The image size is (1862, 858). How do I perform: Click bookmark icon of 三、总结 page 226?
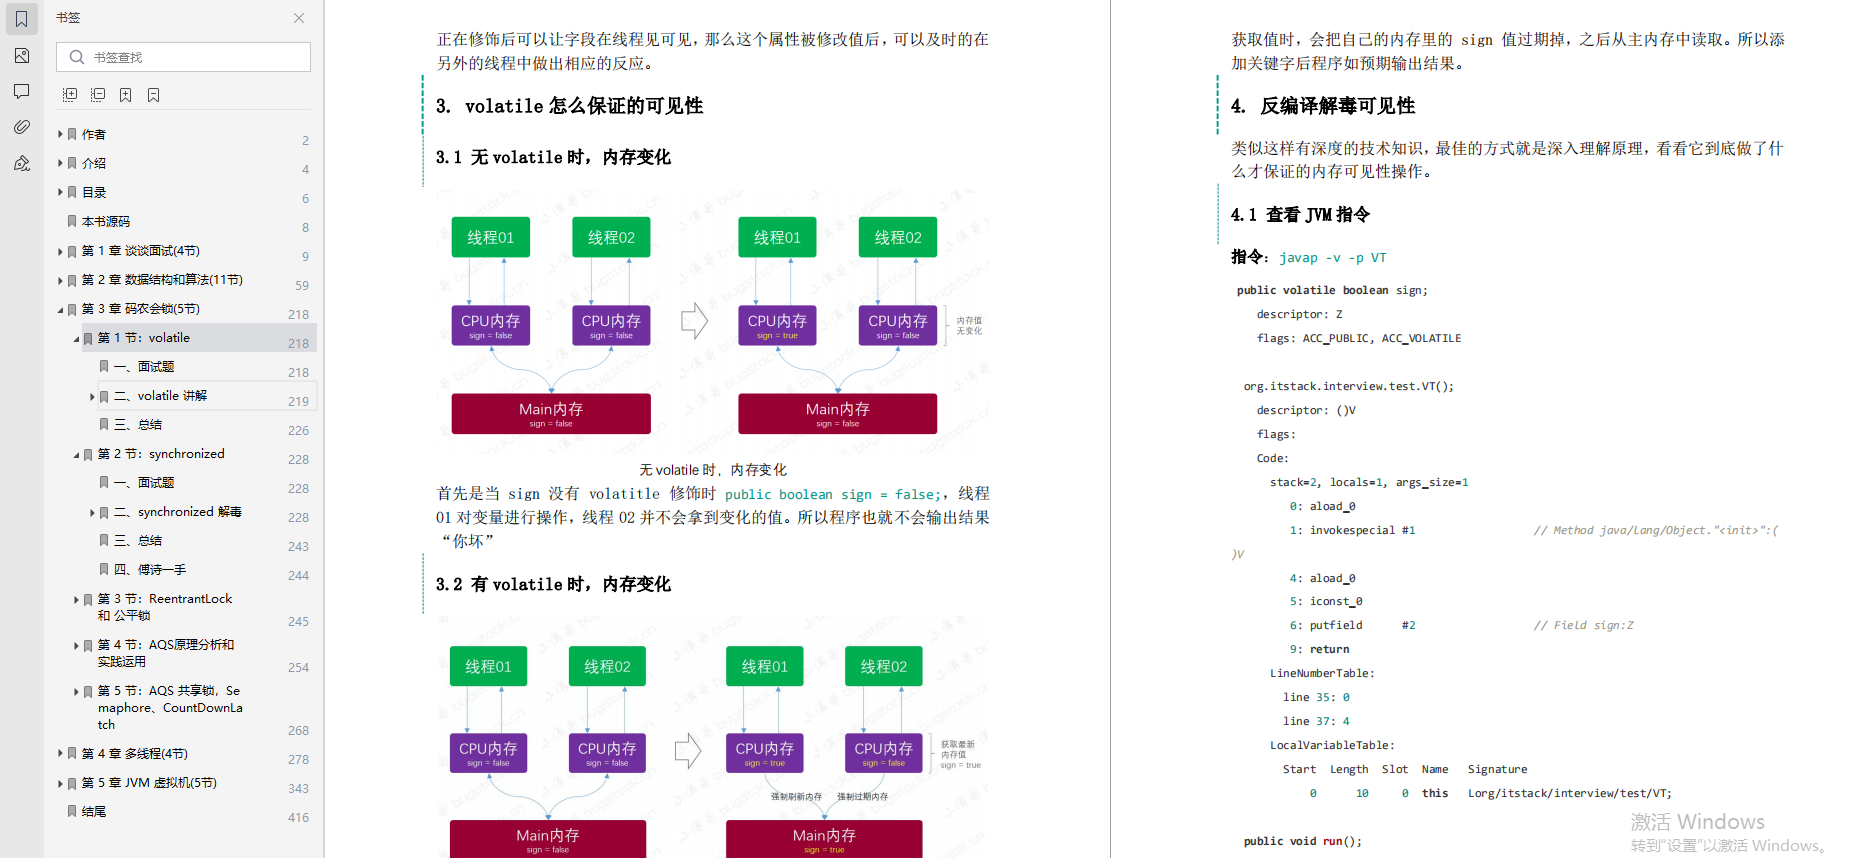click(104, 424)
